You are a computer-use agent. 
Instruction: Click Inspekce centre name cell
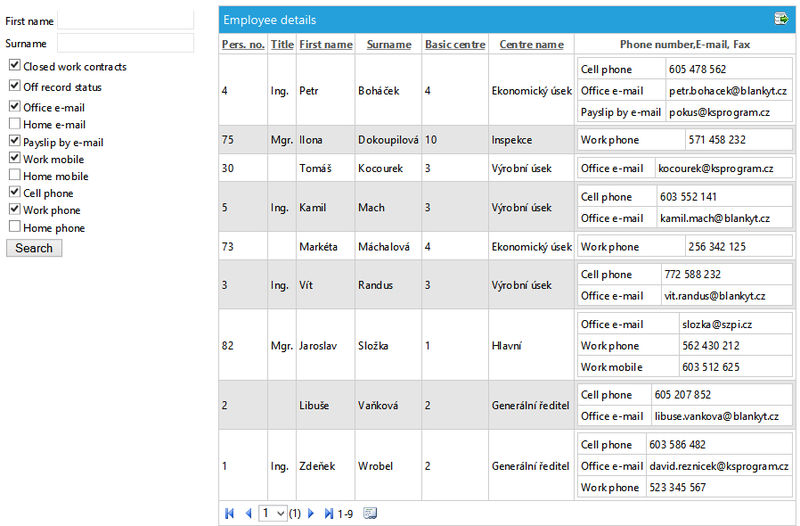pos(531,140)
